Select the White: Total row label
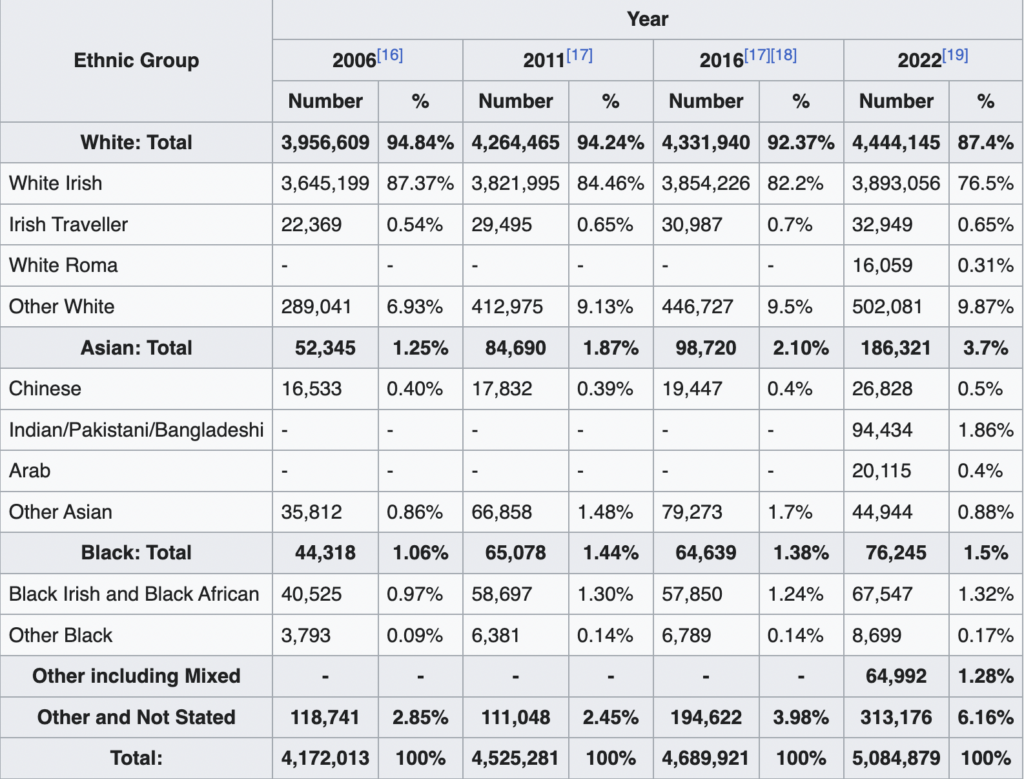Image resolution: width=1024 pixels, height=779 pixels. coord(136,143)
